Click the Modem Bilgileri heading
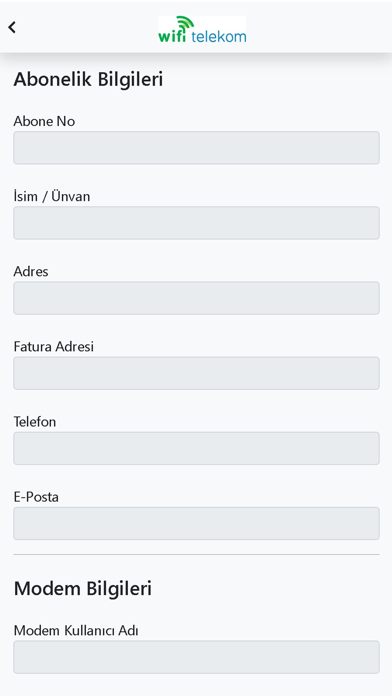The image size is (392, 696). pyautogui.click(x=83, y=589)
